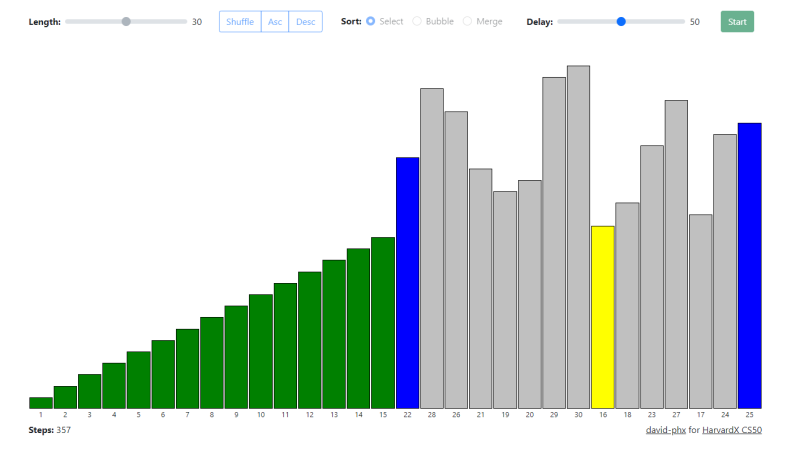Click the gray bar labeled 17
This screenshot has height=450, width=800.
tap(701, 312)
